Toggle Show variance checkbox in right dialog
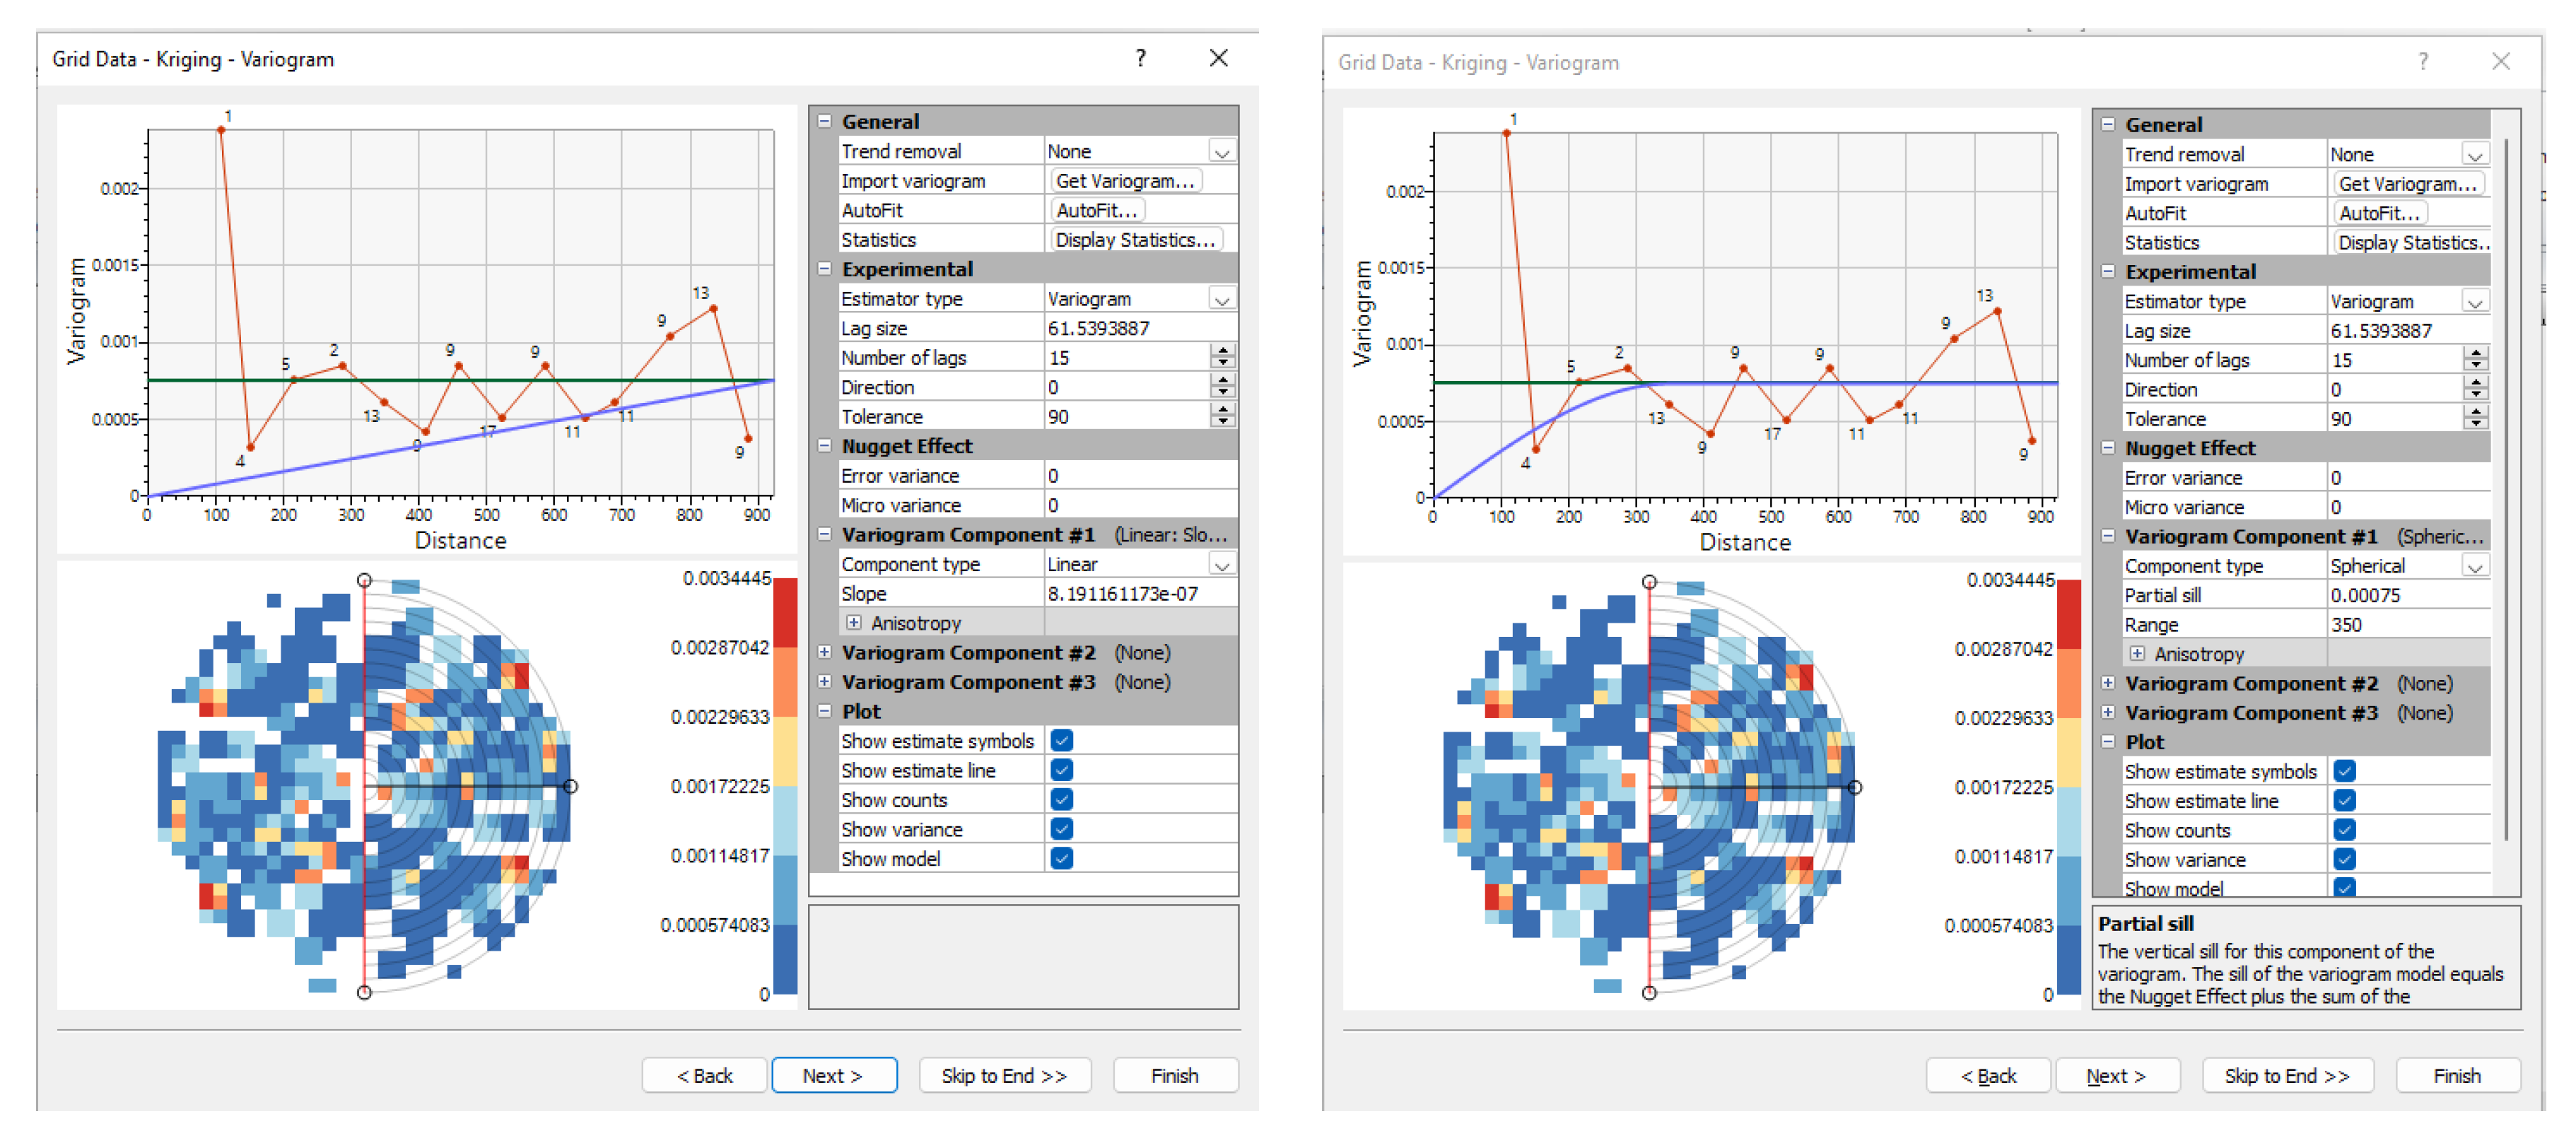Image resolution: width=2576 pixels, height=1138 pixels. 2344,859
